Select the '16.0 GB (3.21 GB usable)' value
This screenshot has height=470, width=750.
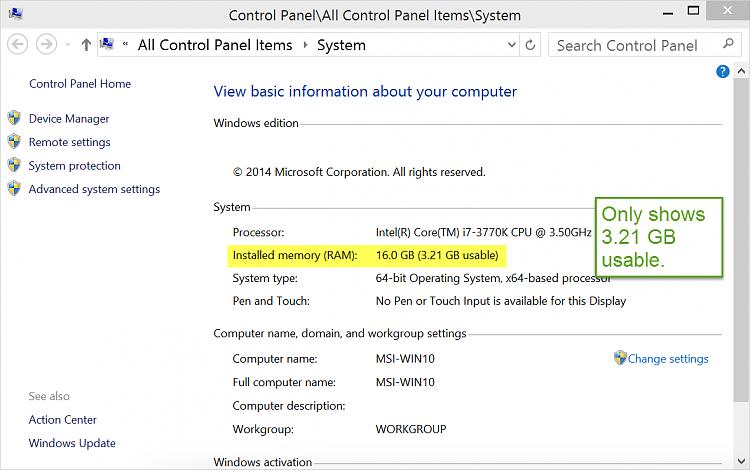[437, 255]
